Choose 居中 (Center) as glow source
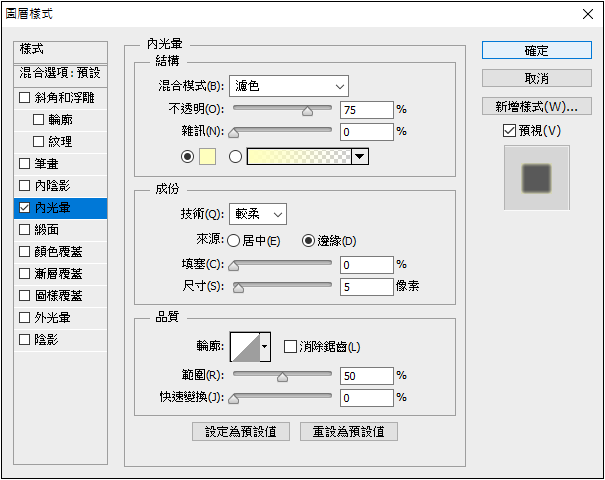605x480 pixels. tap(234, 240)
